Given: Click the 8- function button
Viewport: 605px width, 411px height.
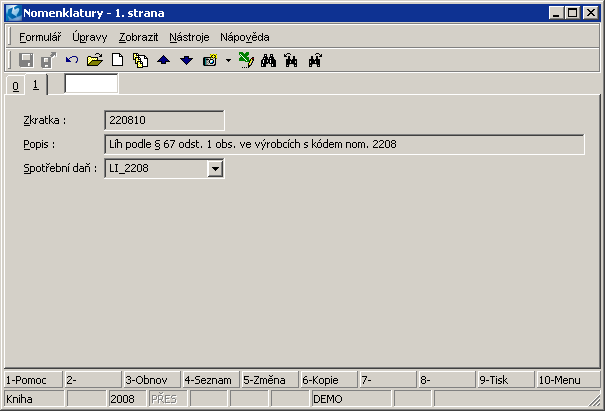Looking at the screenshot, I should [x=447, y=380].
